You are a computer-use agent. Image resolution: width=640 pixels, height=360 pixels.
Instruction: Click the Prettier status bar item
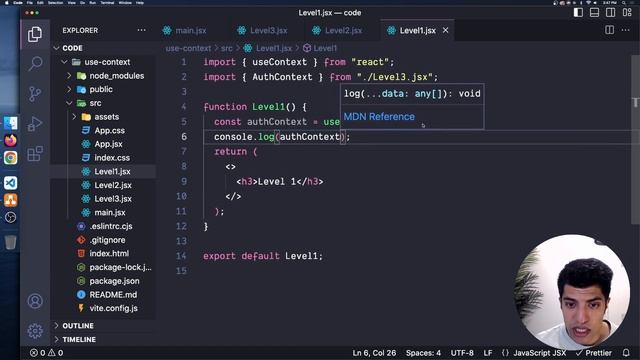coord(593,353)
